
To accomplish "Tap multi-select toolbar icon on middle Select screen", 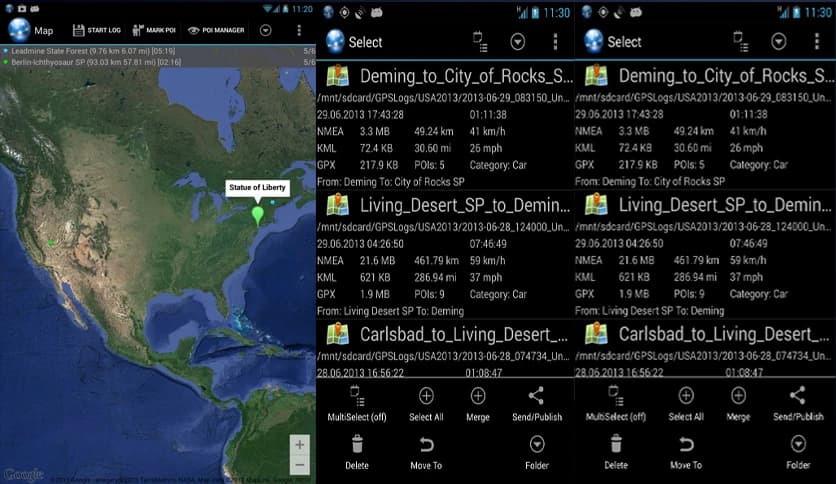I will [x=480, y=42].
